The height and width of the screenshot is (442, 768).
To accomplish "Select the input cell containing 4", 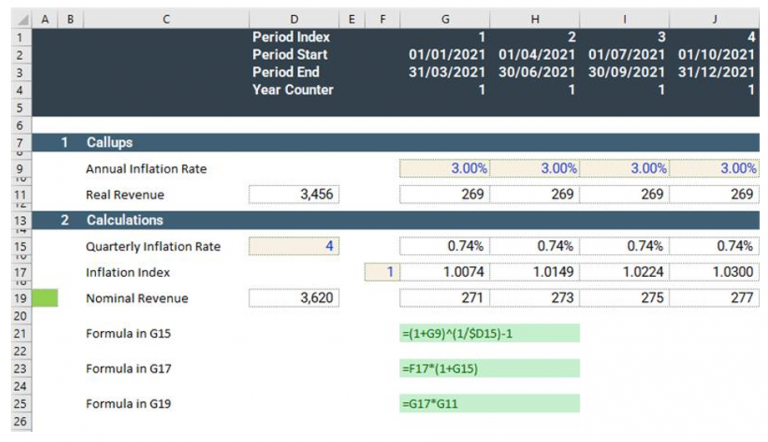I will point(294,246).
